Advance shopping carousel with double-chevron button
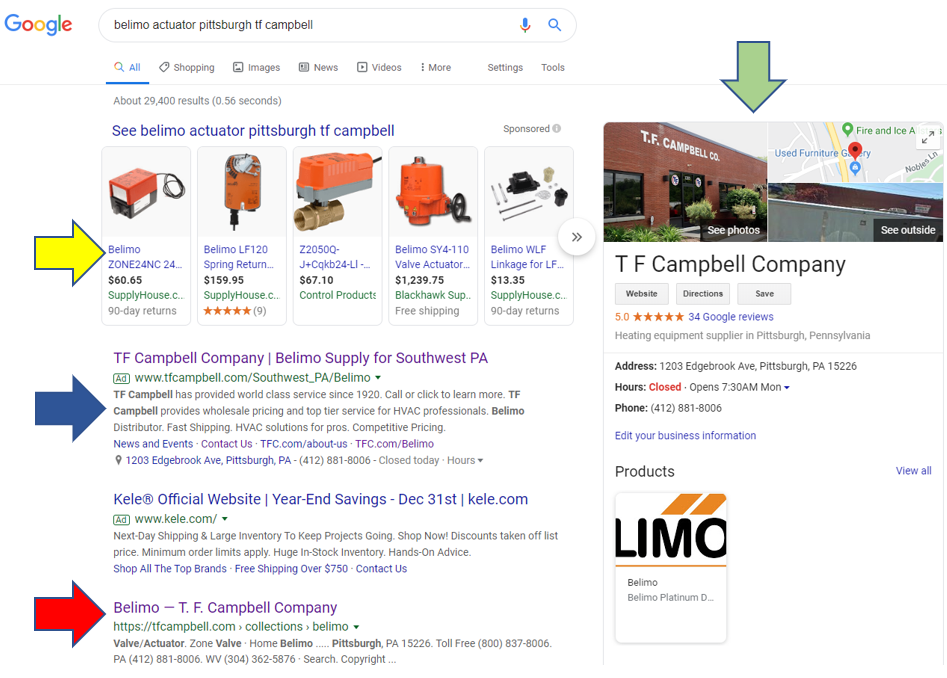This screenshot has height=678, width=947. click(x=577, y=237)
